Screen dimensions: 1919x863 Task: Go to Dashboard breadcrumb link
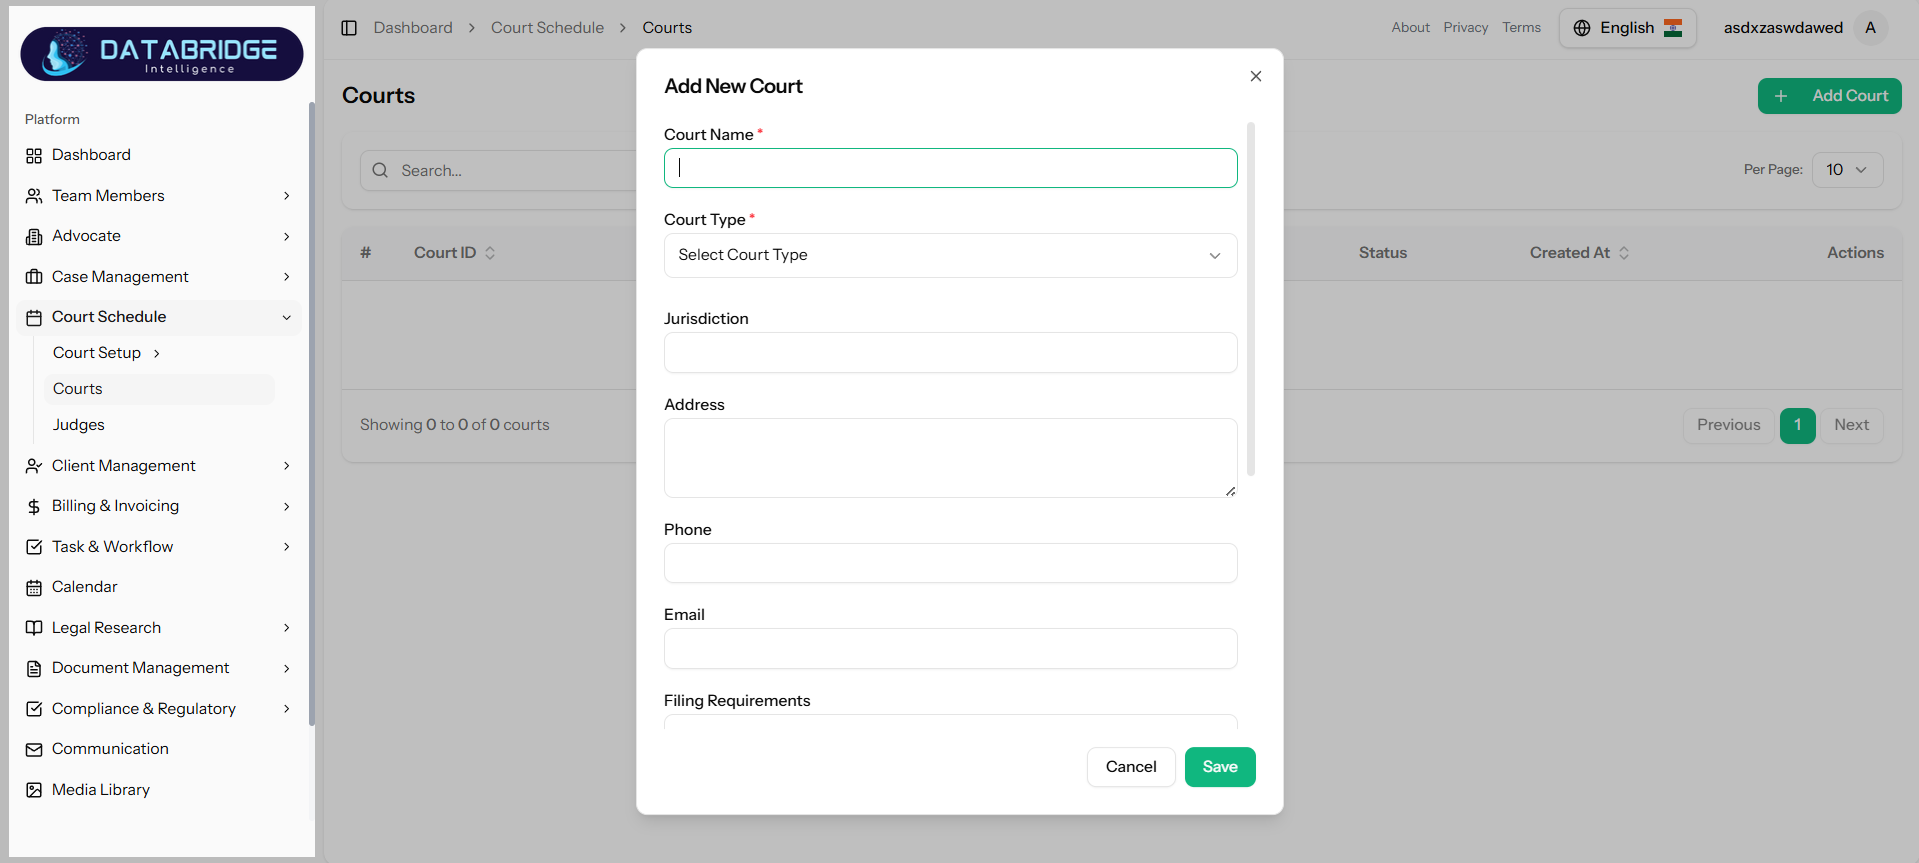click(413, 28)
